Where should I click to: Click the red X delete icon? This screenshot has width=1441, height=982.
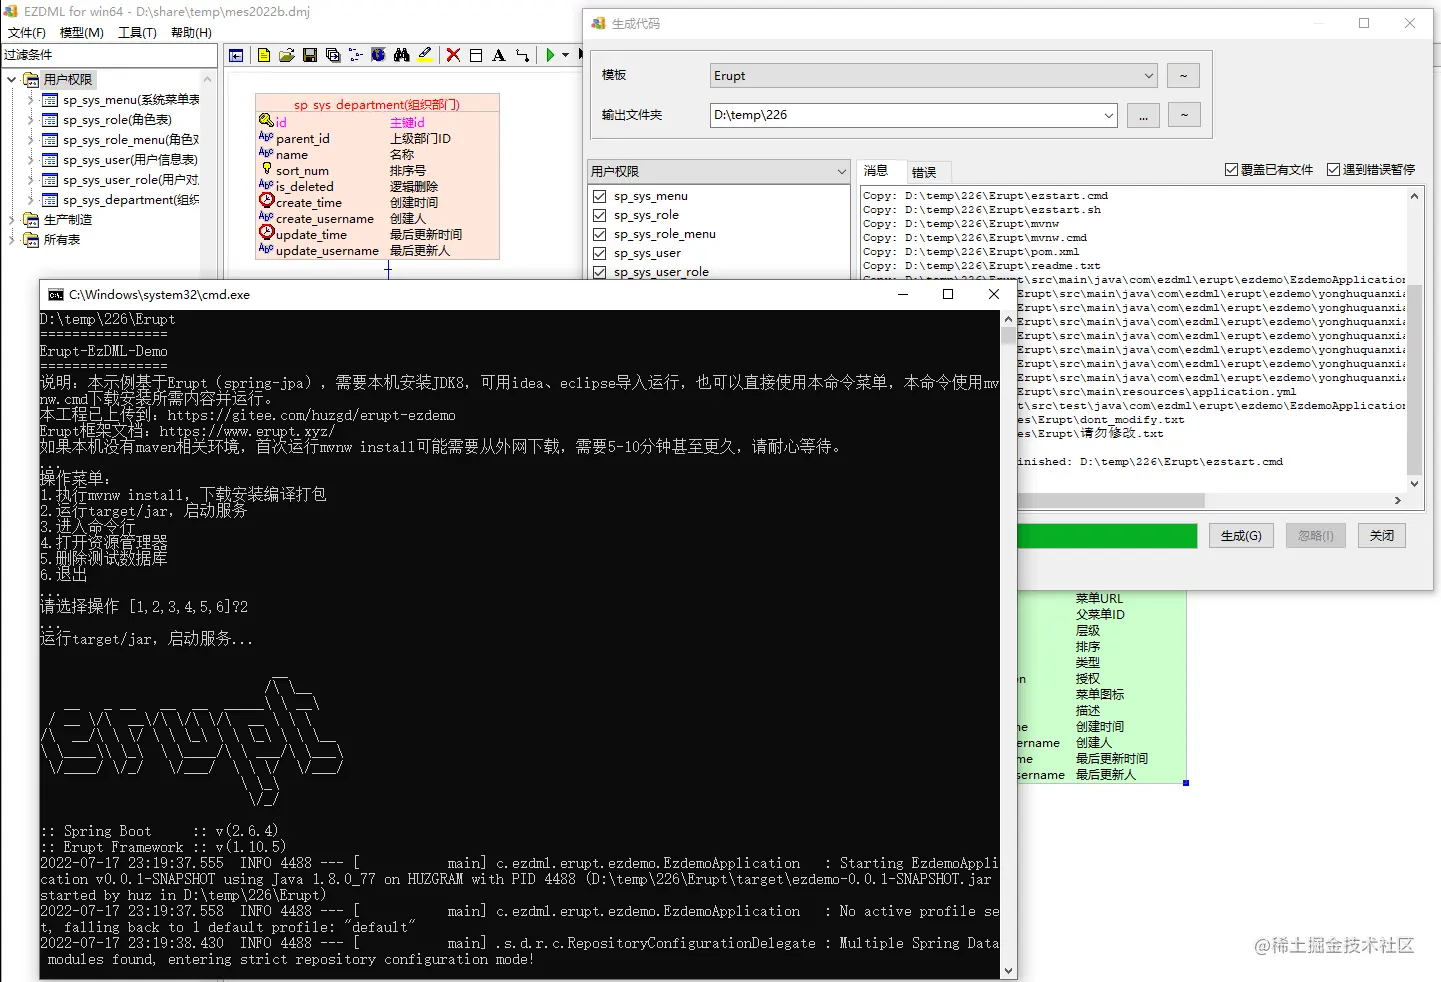coord(453,55)
